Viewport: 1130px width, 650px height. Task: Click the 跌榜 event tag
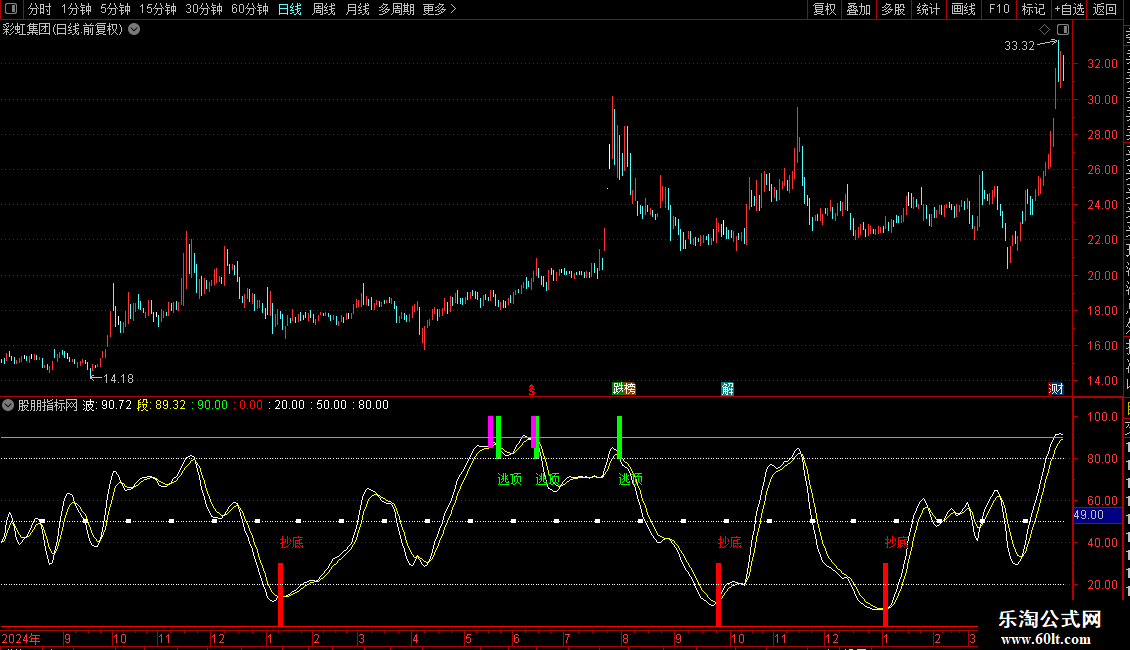[624, 389]
